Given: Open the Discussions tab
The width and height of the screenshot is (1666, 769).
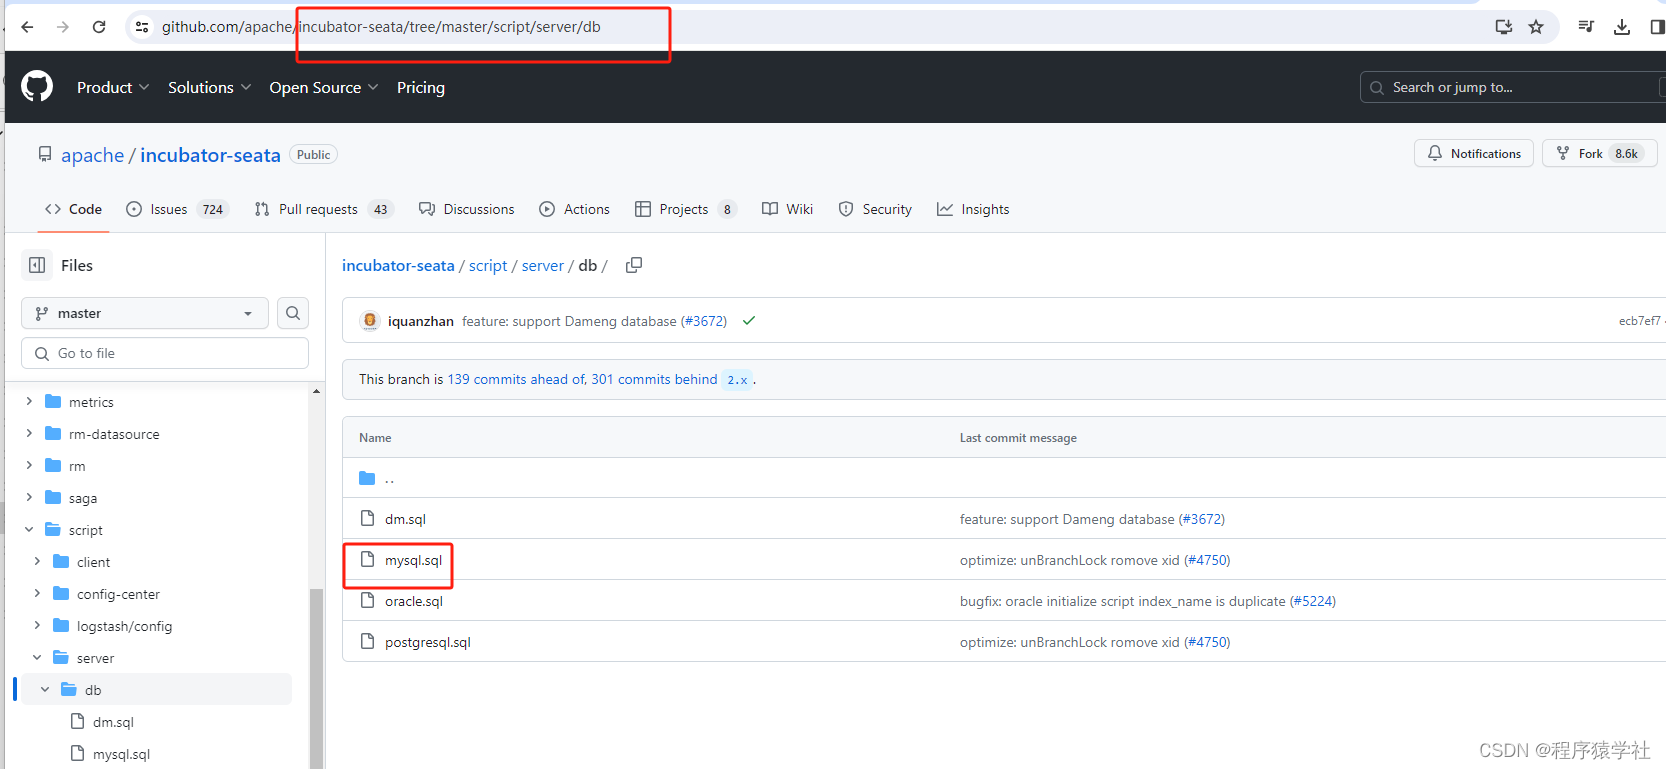Looking at the screenshot, I should 467,209.
